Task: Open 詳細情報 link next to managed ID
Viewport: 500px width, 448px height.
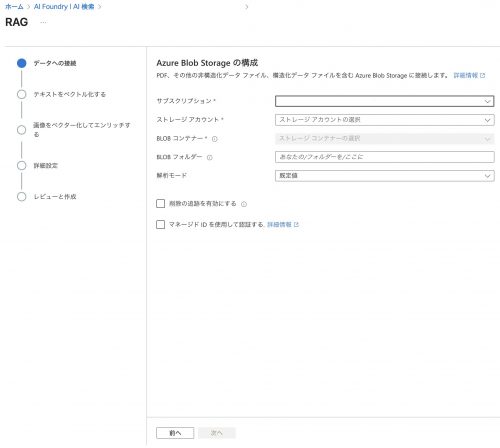Action: pos(283,225)
